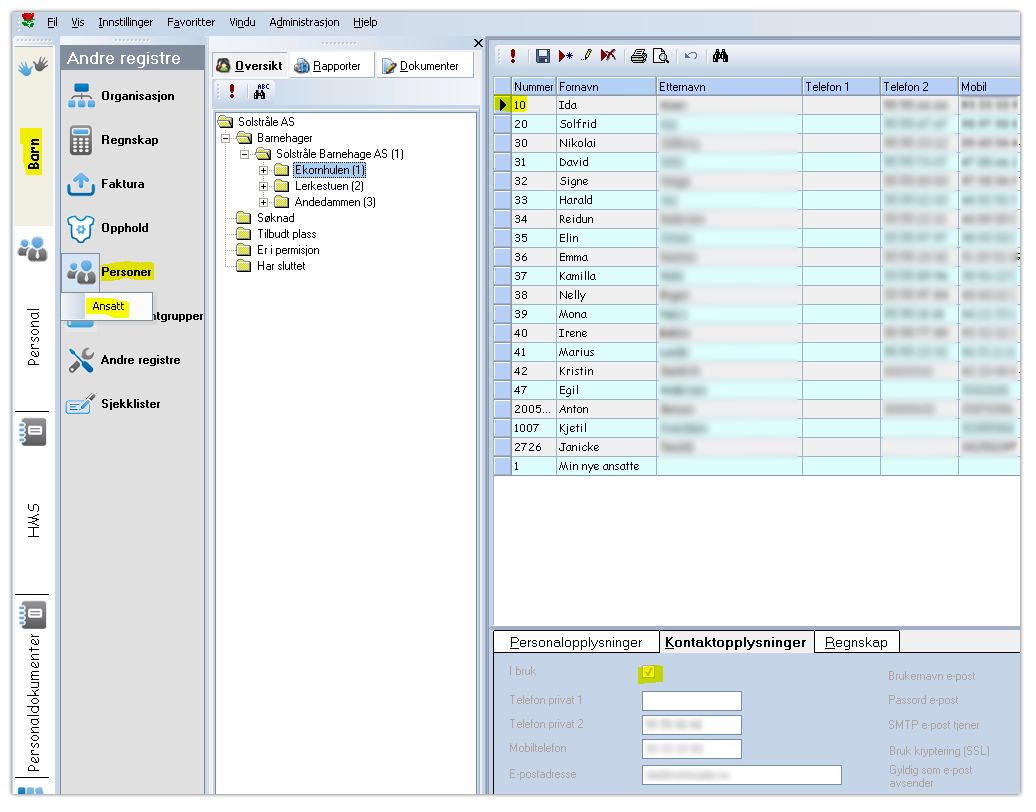Click into the Mobiltelefon field

pyautogui.click(x=692, y=749)
